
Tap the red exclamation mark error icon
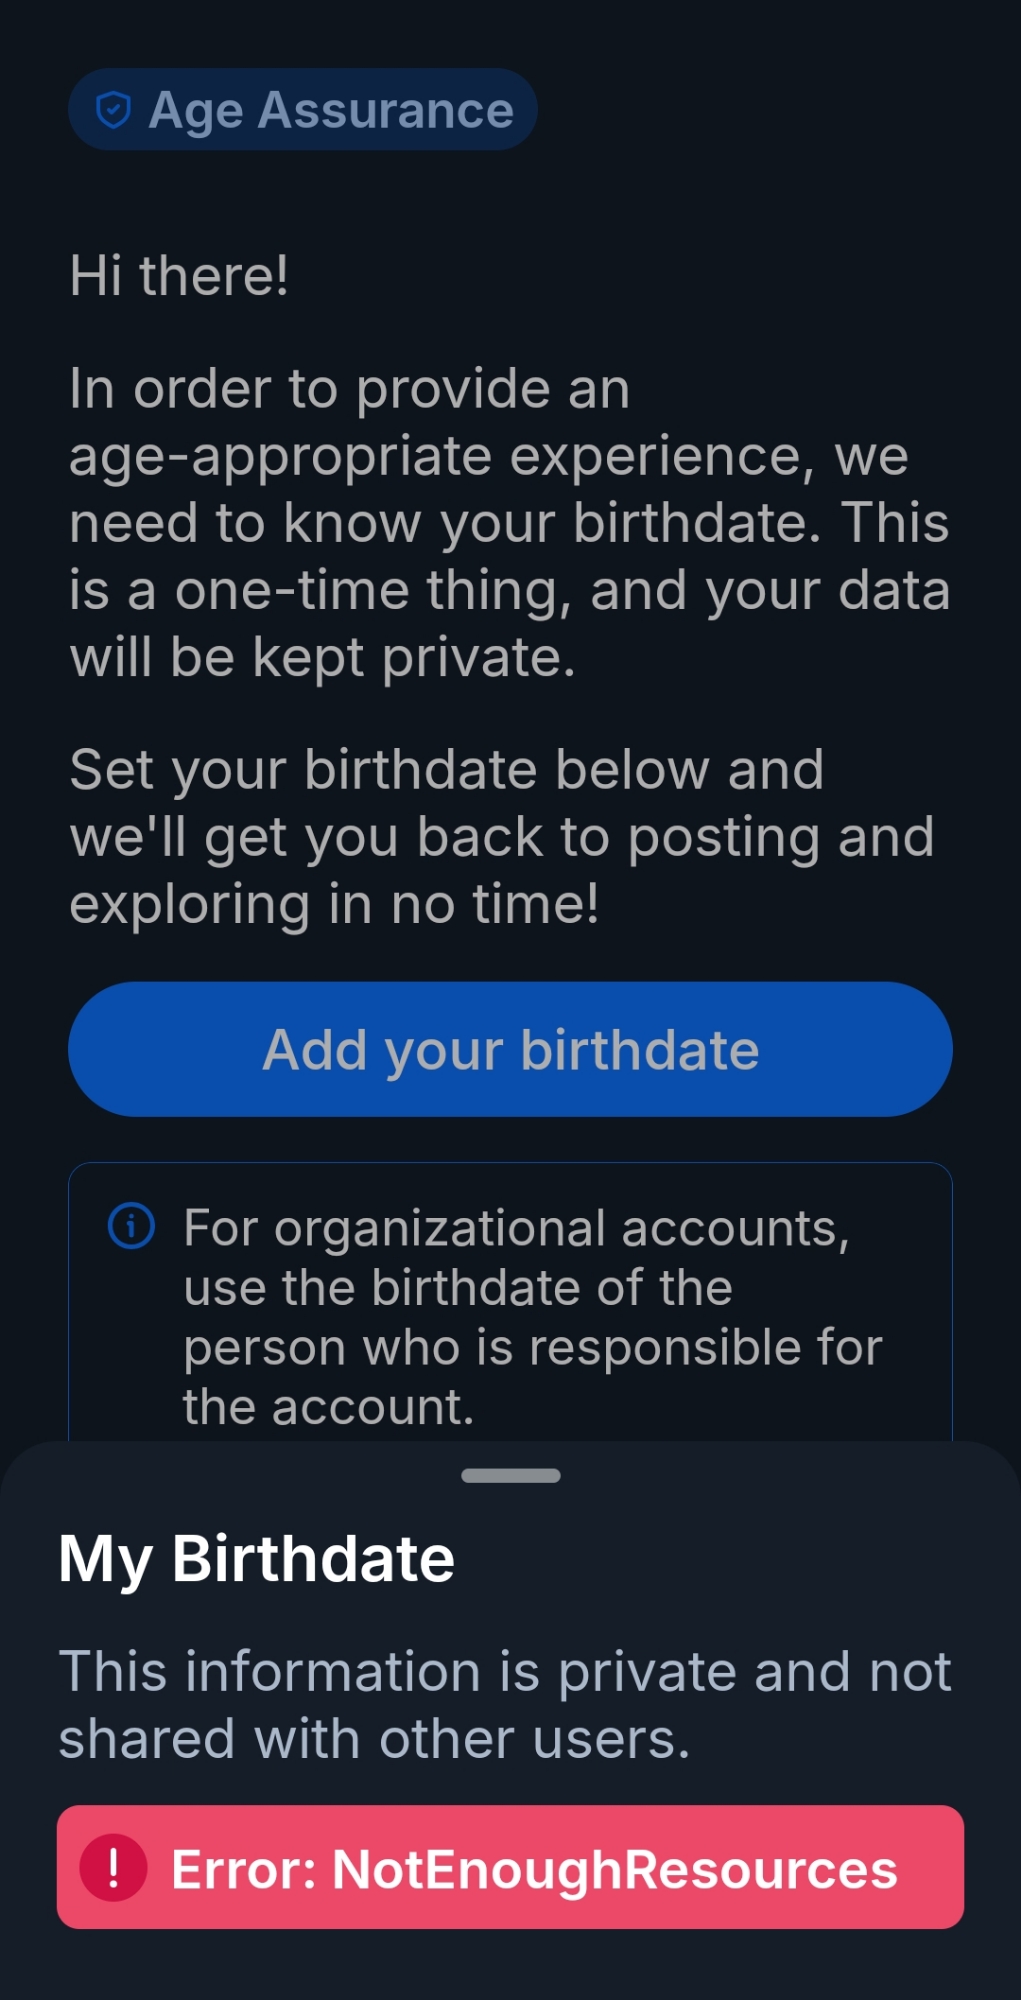pos(113,1867)
